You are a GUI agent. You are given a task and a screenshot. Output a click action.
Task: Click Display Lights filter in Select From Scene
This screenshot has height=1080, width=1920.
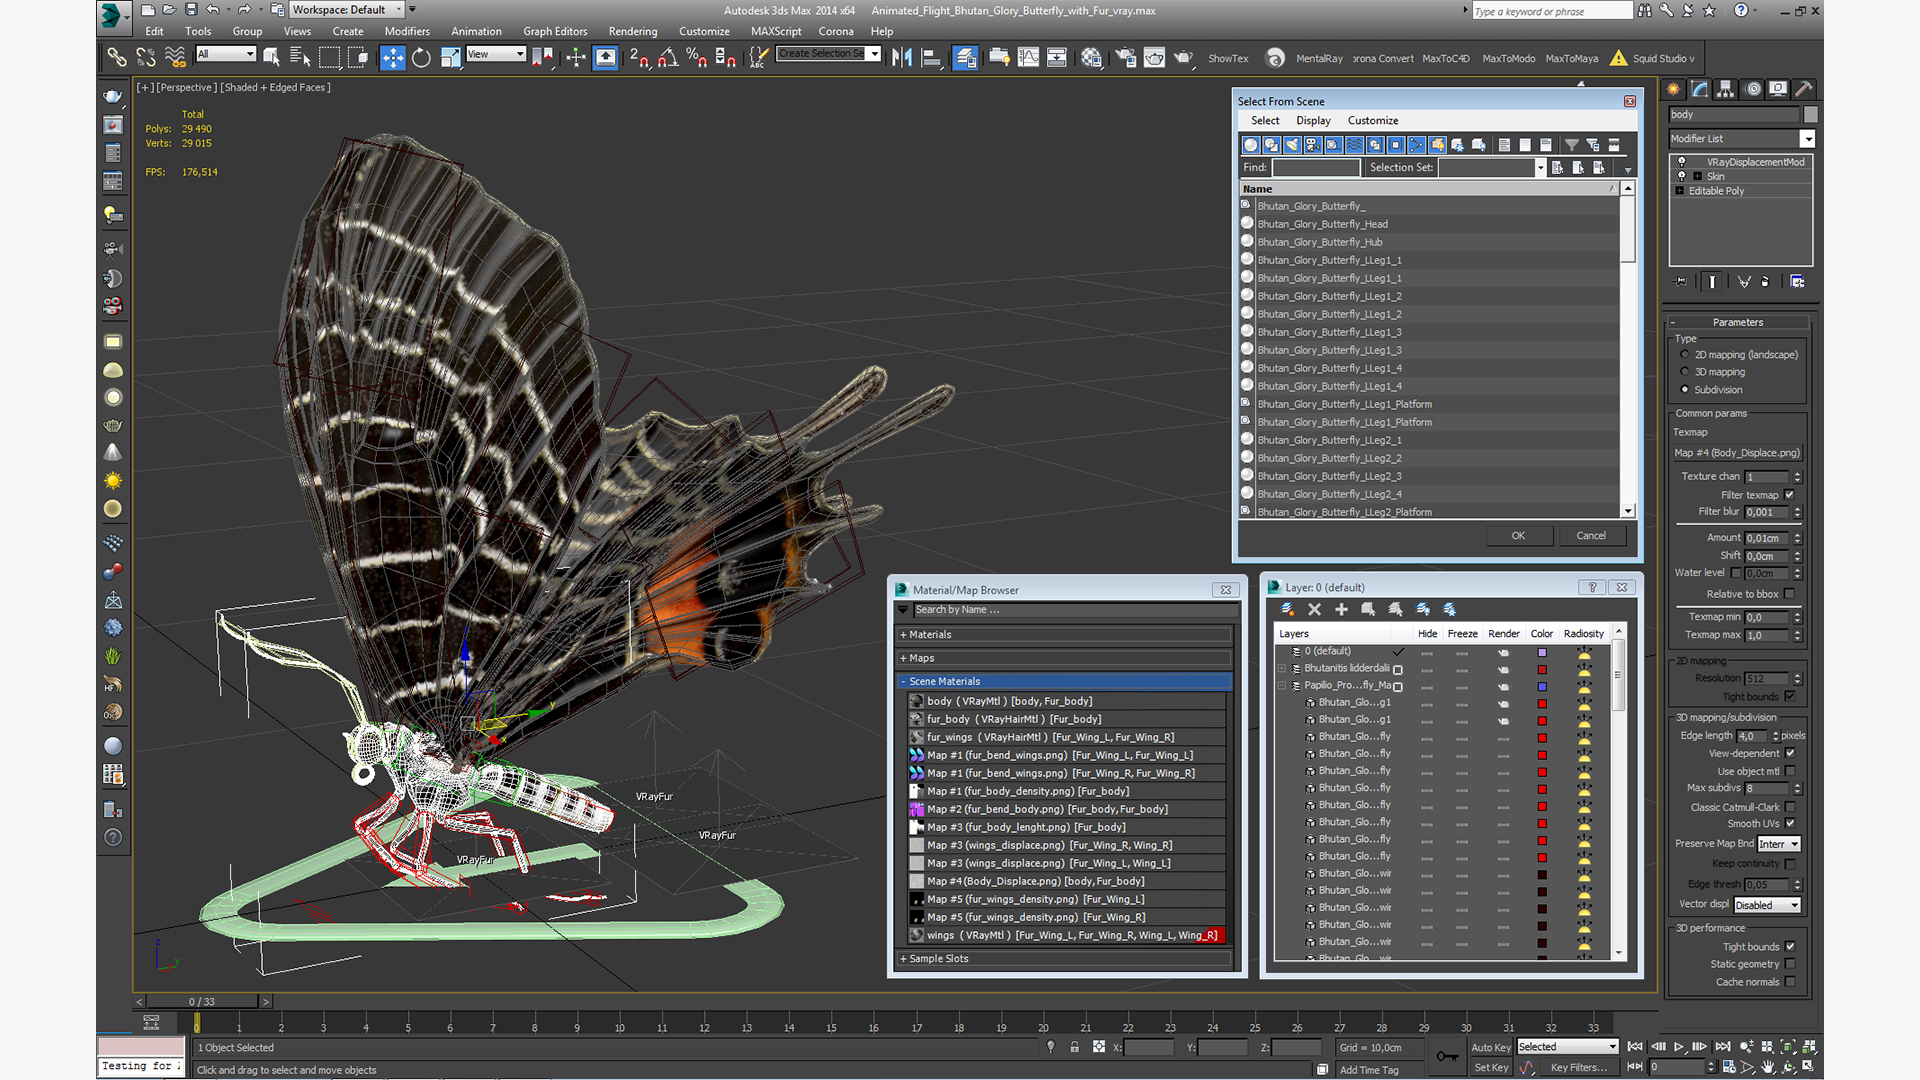pos(1292,145)
